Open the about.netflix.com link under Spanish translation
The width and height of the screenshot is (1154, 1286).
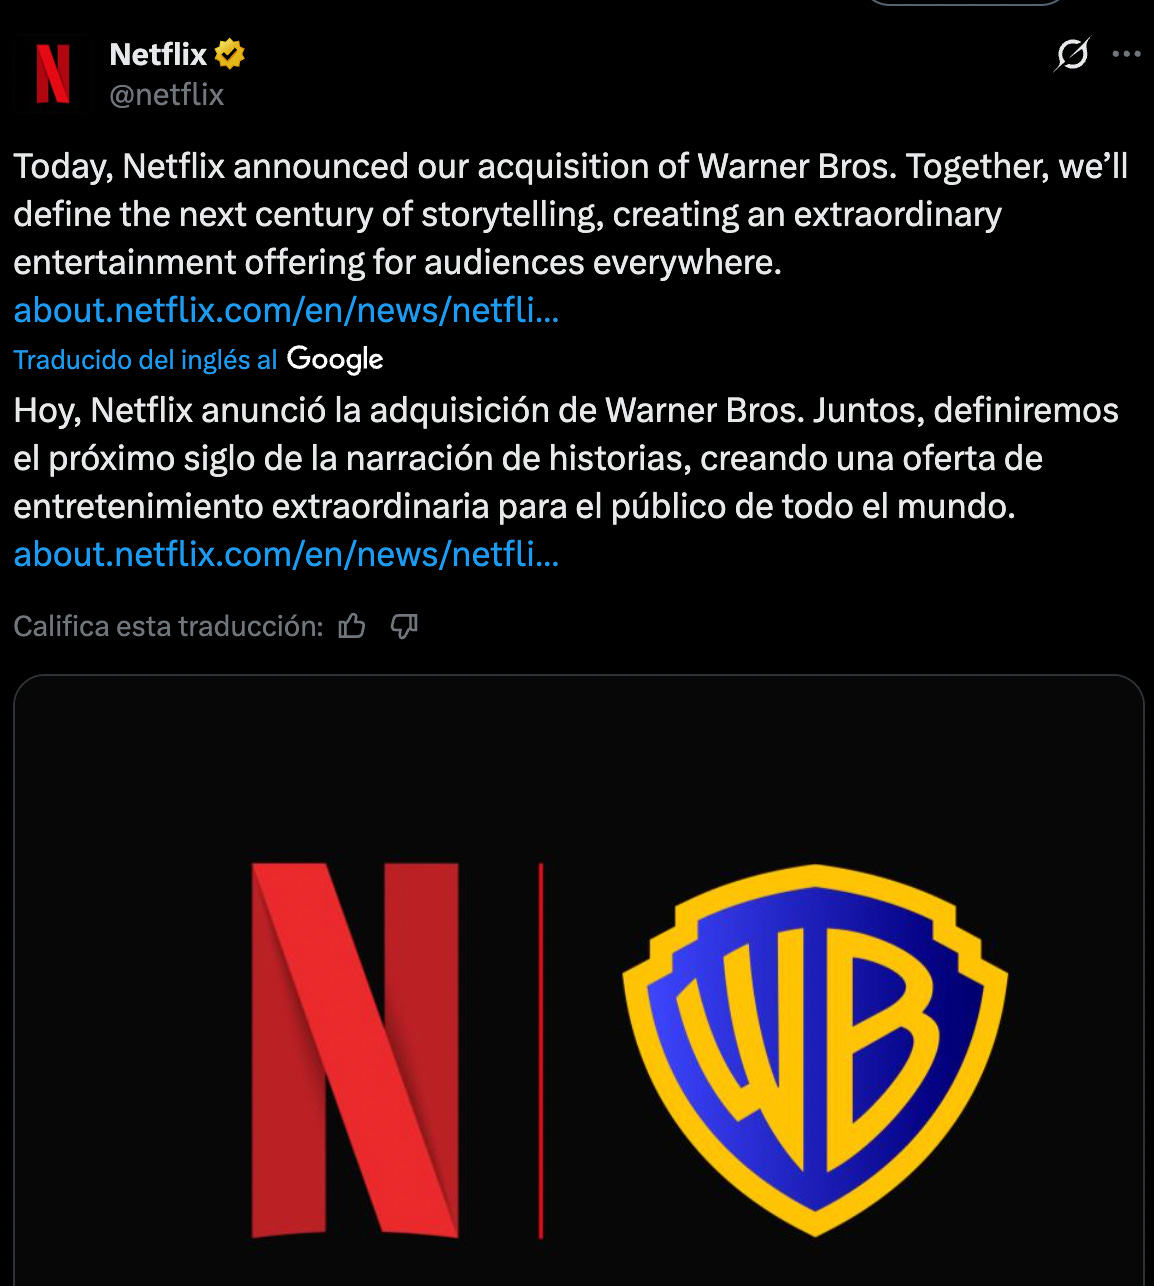point(286,555)
